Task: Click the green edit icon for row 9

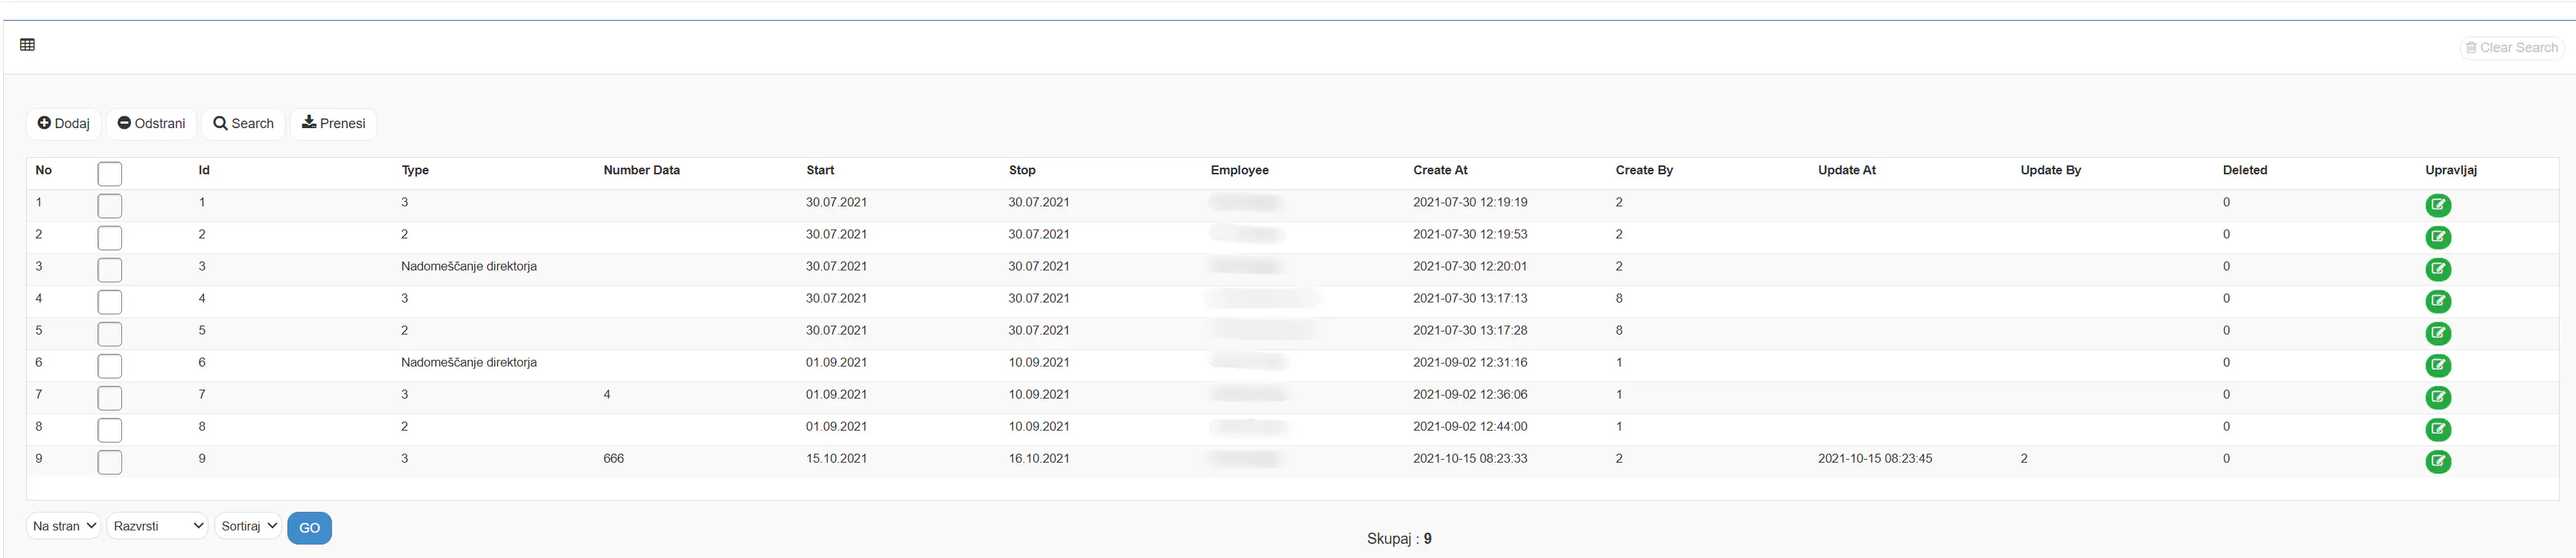Action: [x=2437, y=461]
